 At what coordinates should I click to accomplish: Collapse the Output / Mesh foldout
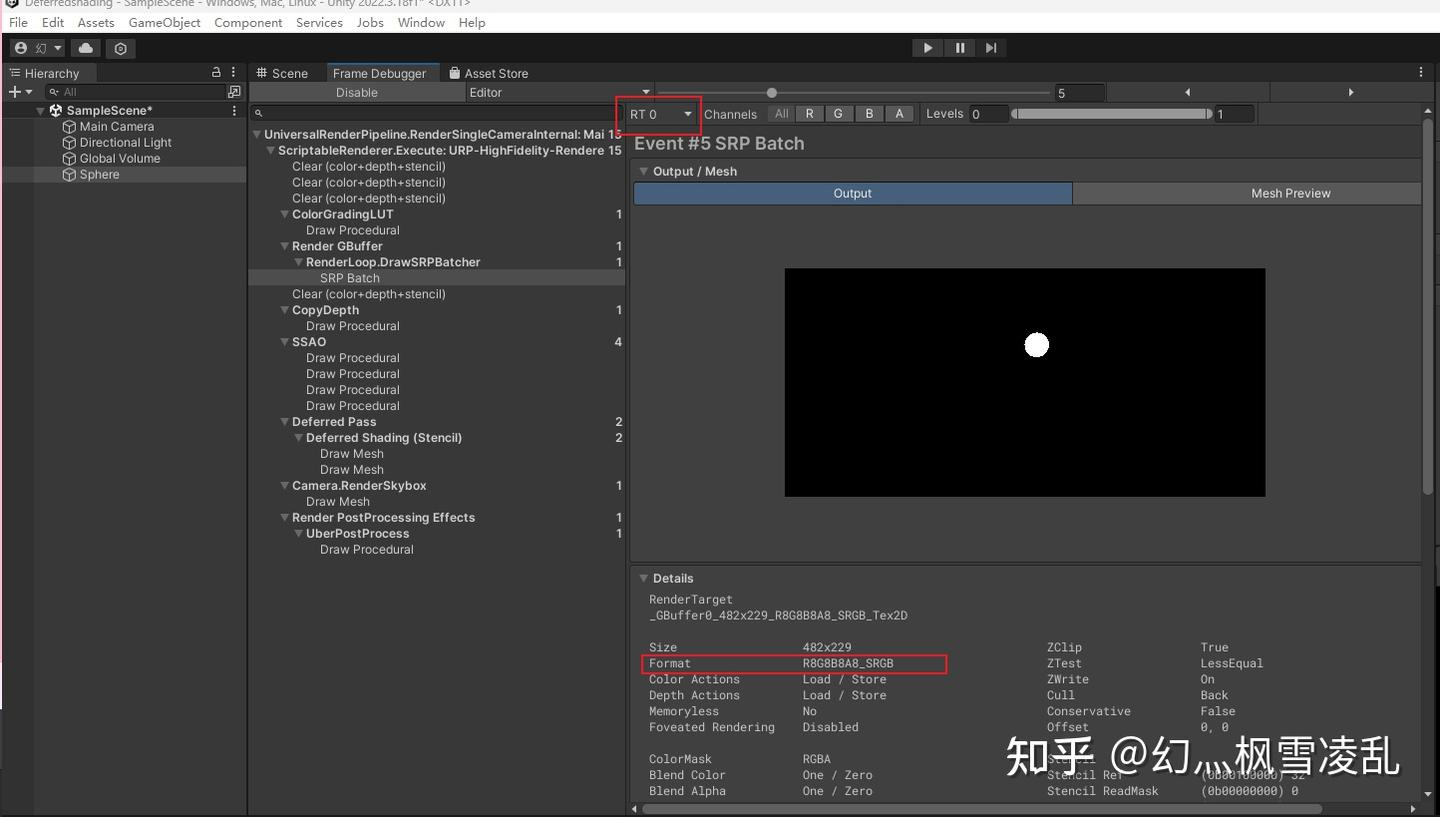(644, 172)
